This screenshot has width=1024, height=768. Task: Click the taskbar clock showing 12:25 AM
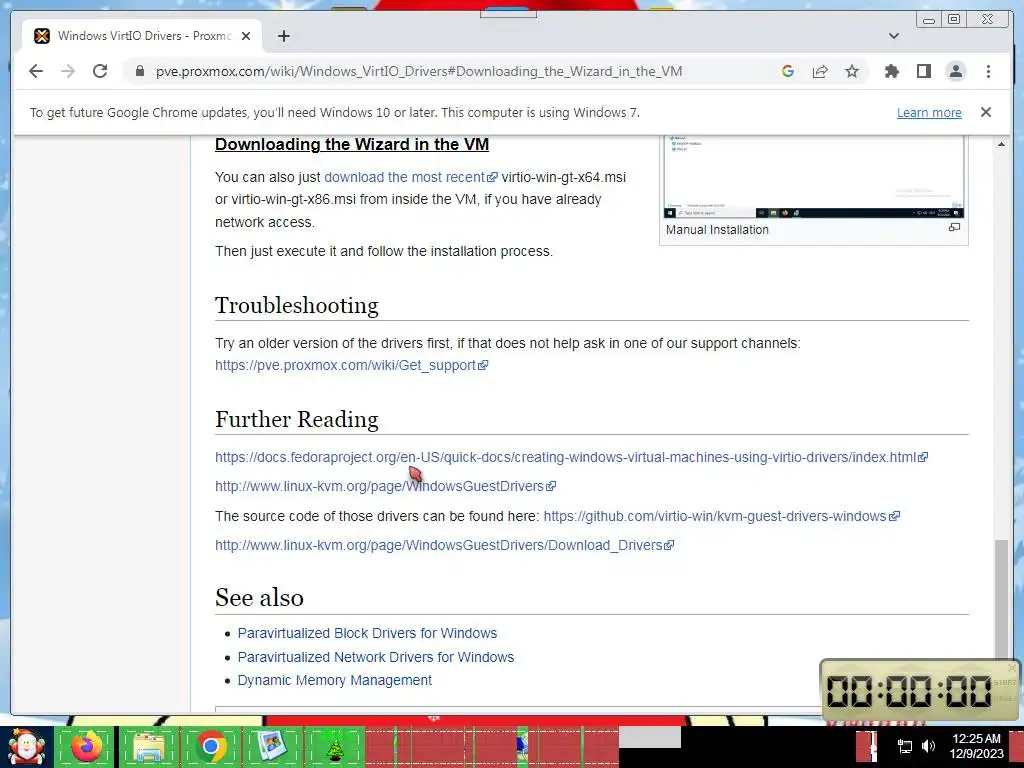click(x=976, y=746)
